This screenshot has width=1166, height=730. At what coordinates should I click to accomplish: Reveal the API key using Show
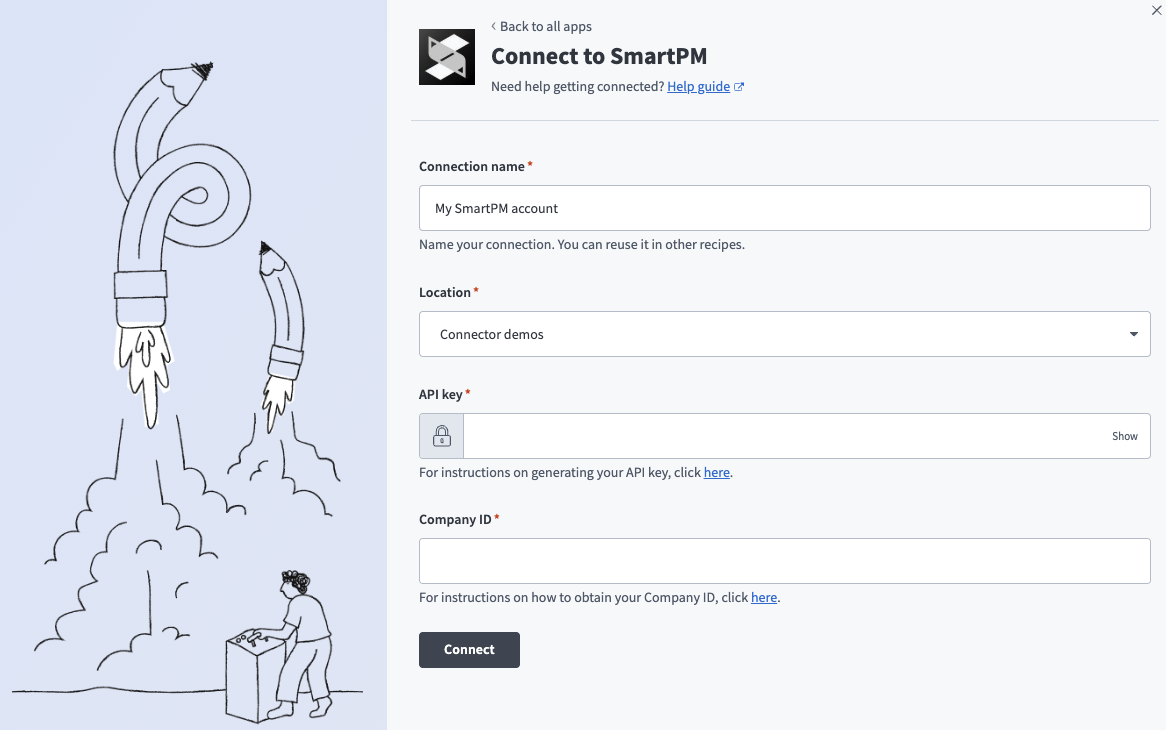click(x=1124, y=436)
